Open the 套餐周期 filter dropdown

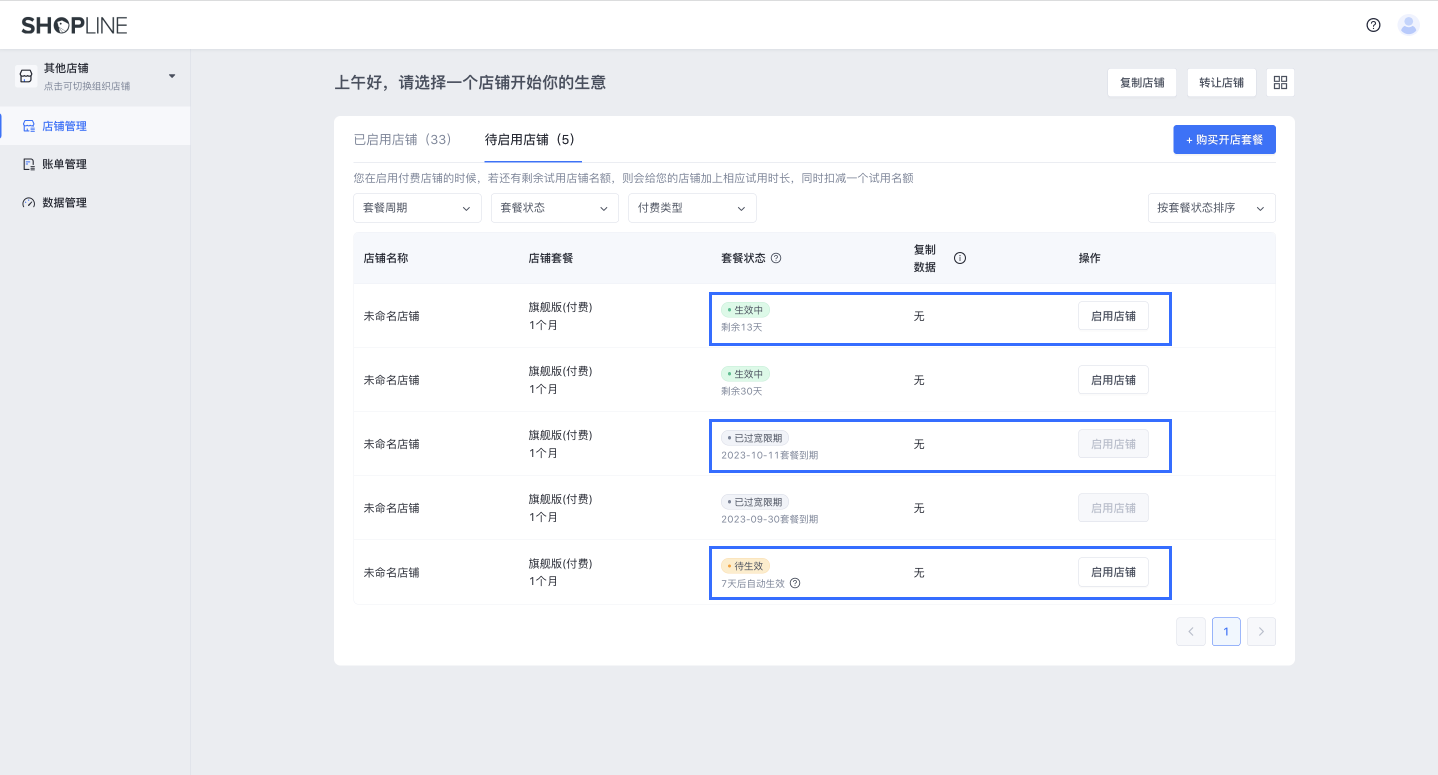(417, 208)
